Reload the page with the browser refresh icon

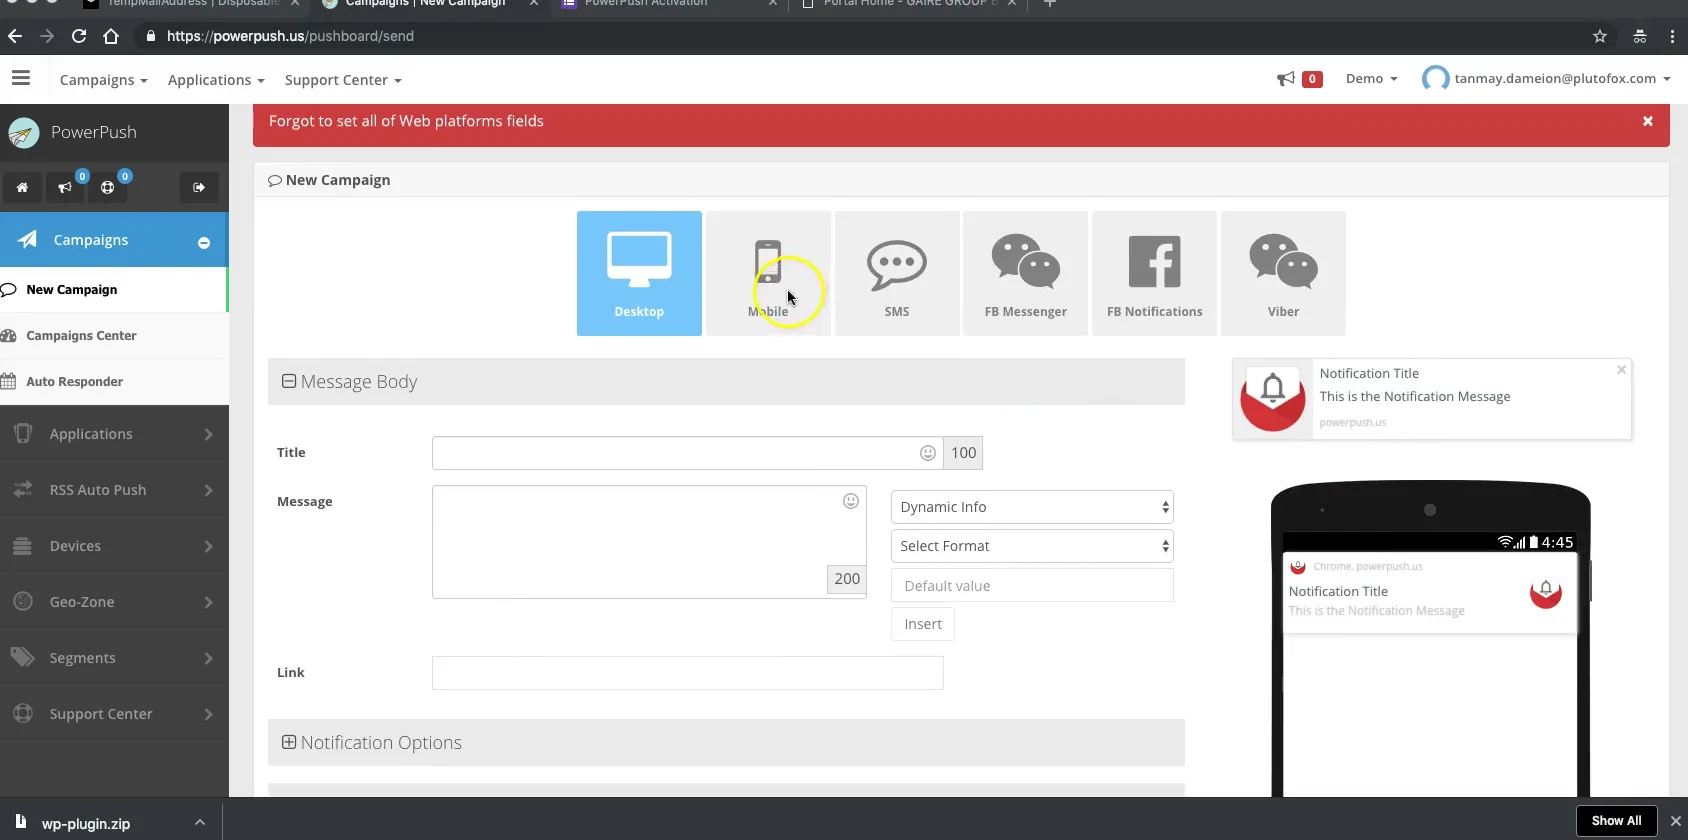click(79, 36)
